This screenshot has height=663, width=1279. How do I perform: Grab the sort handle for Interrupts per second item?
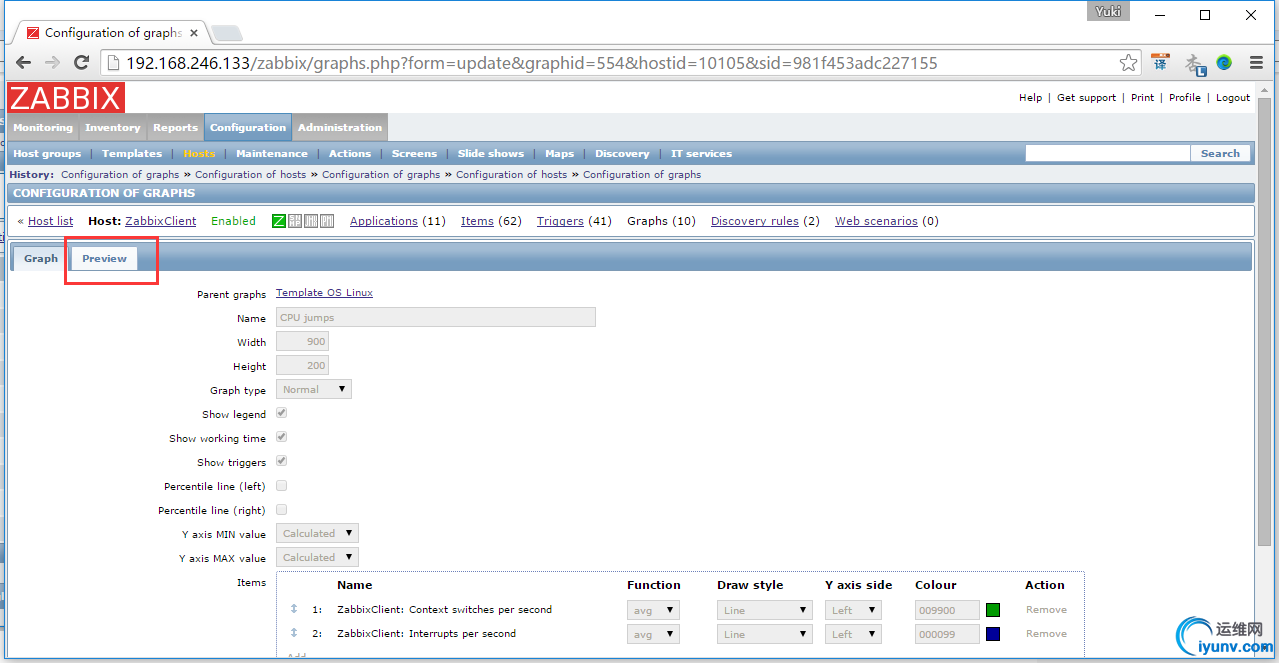(294, 633)
